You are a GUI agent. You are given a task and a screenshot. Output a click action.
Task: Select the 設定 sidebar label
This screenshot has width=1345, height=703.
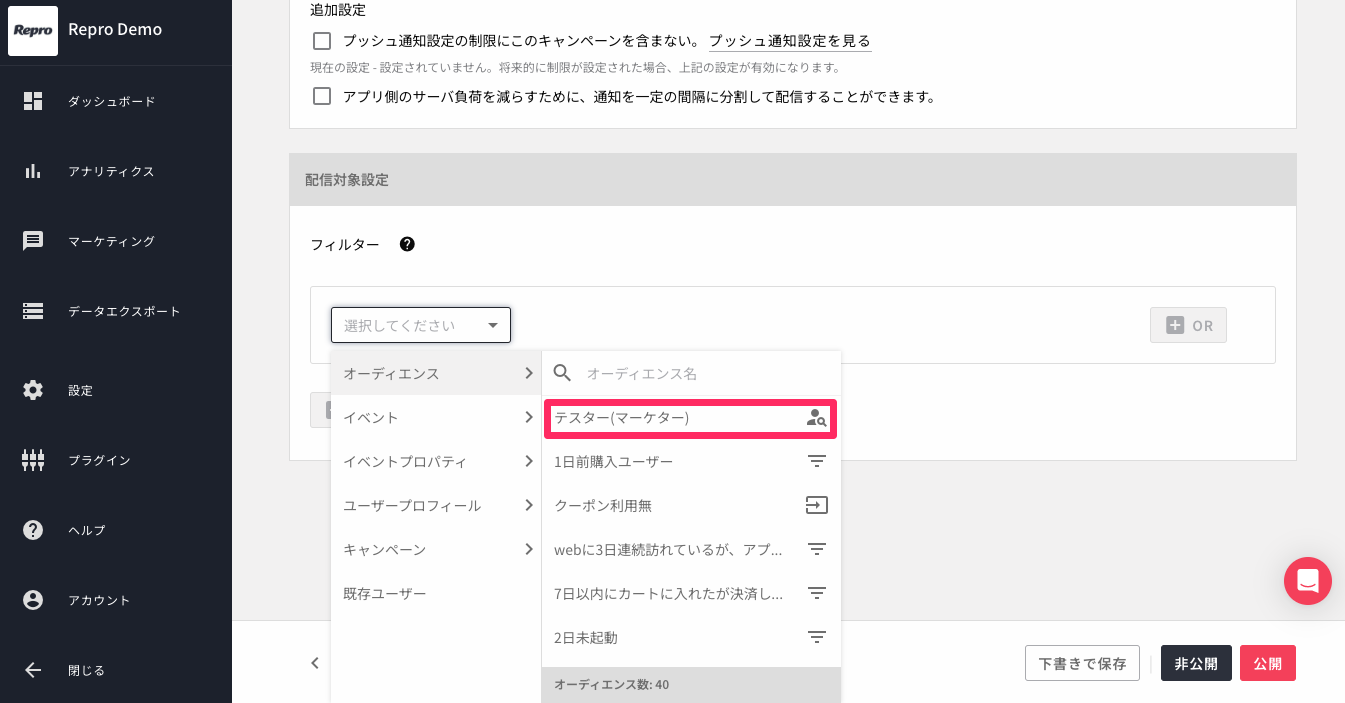80,390
